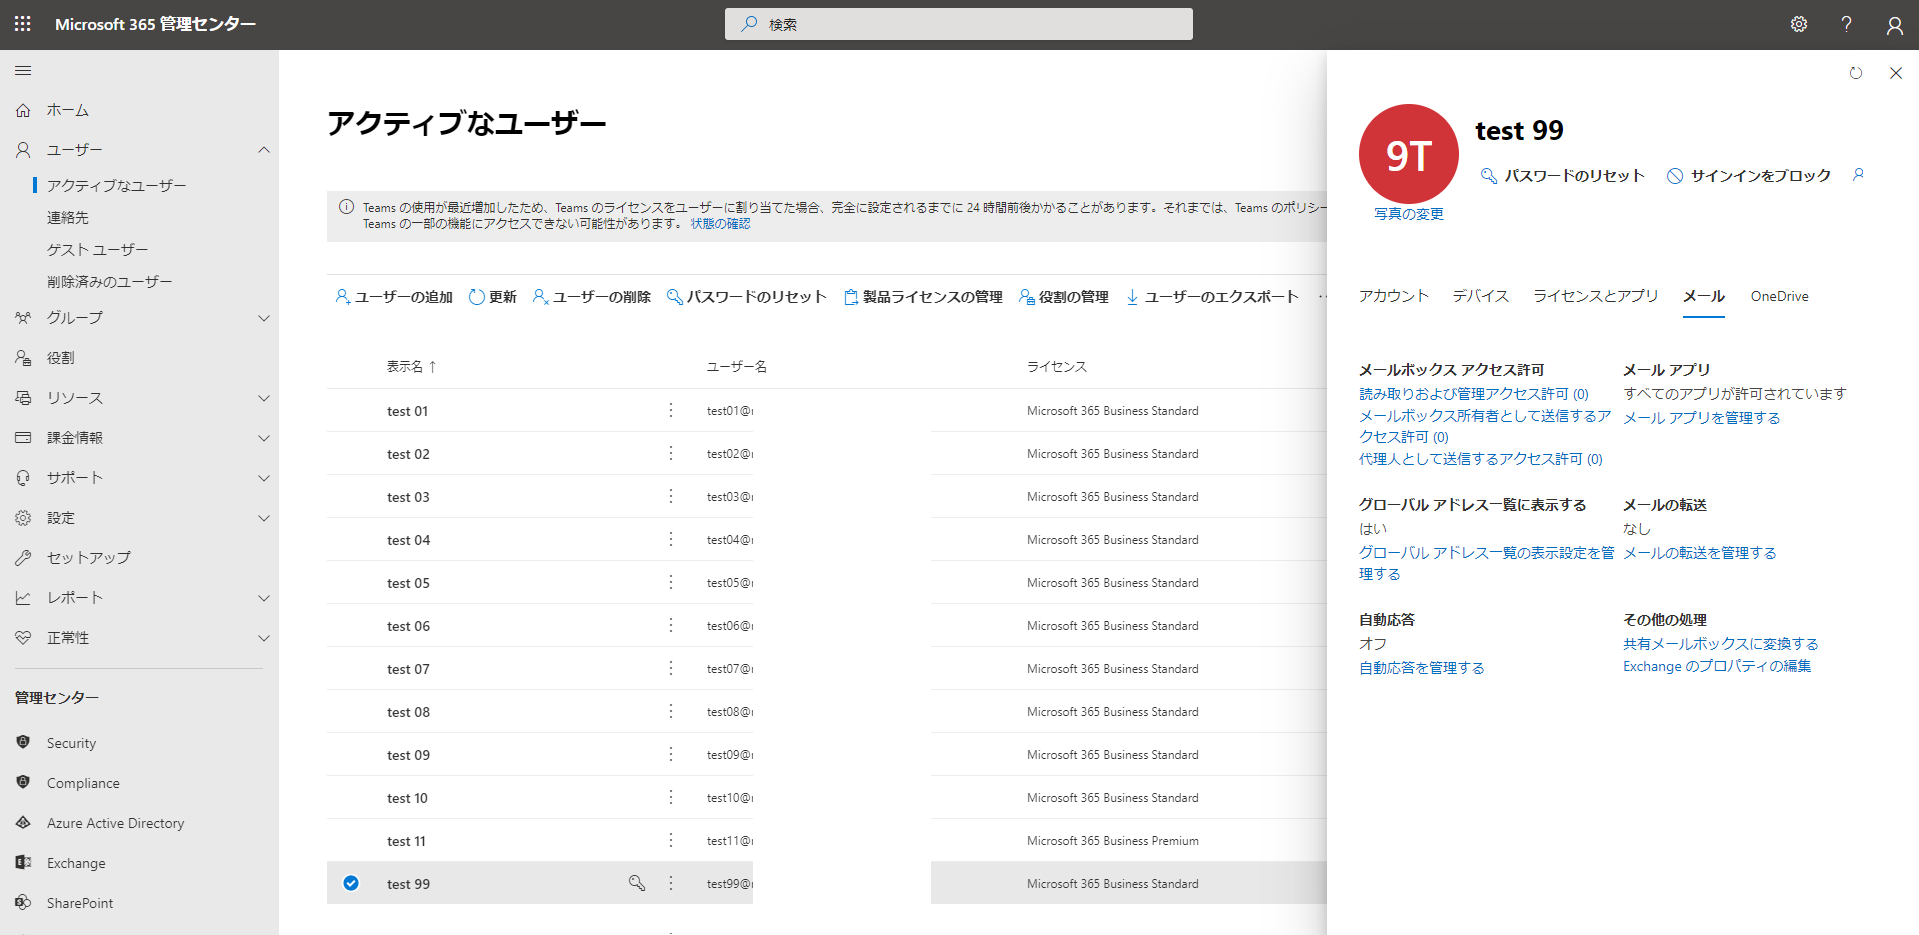Click Manage roles in the toolbar

click(1064, 297)
